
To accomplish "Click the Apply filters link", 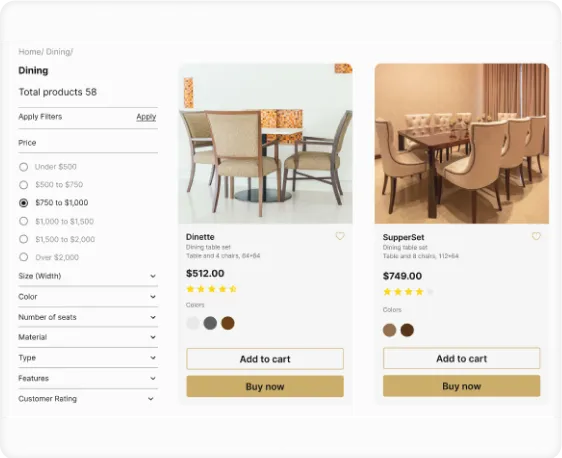I will (x=146, y=117).
